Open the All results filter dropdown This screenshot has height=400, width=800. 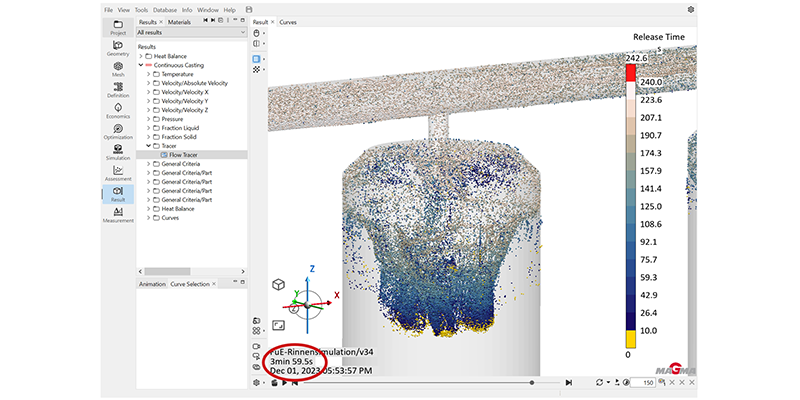point(191,32)
